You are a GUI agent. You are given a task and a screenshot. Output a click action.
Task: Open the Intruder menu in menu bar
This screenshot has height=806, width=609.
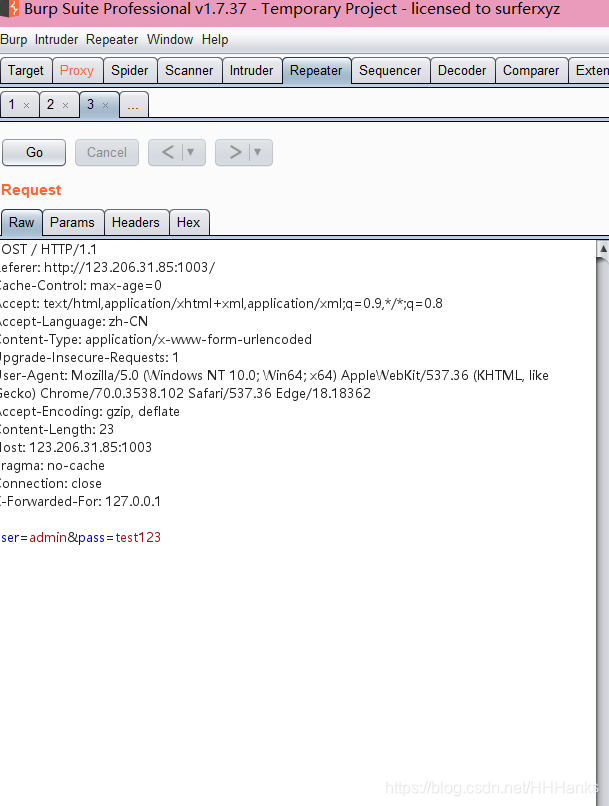click(57, 40)
